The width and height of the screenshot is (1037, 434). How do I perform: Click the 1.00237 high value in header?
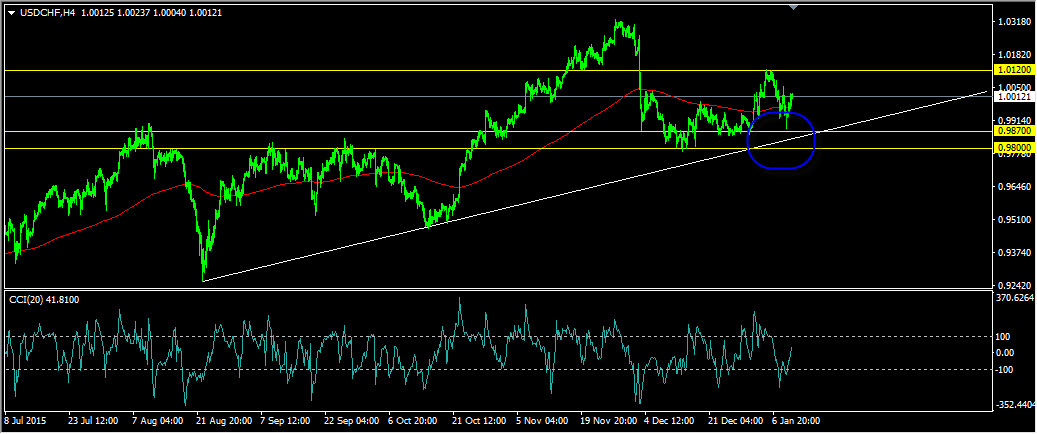coord(133,13)
